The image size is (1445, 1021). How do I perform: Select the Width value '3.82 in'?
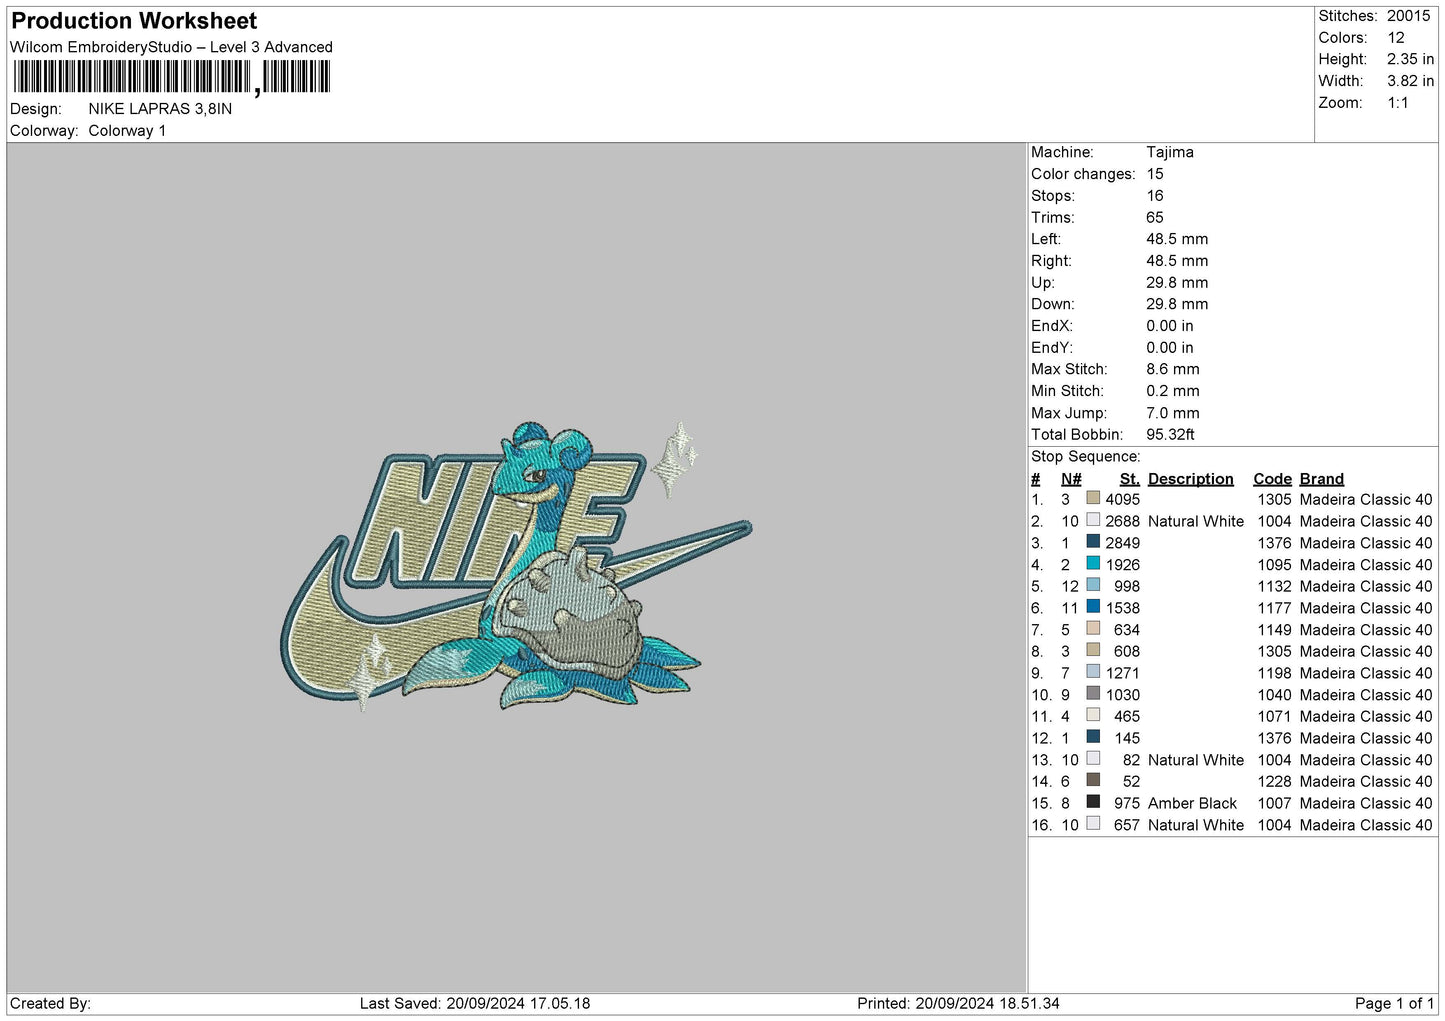tap(1410, 81)
